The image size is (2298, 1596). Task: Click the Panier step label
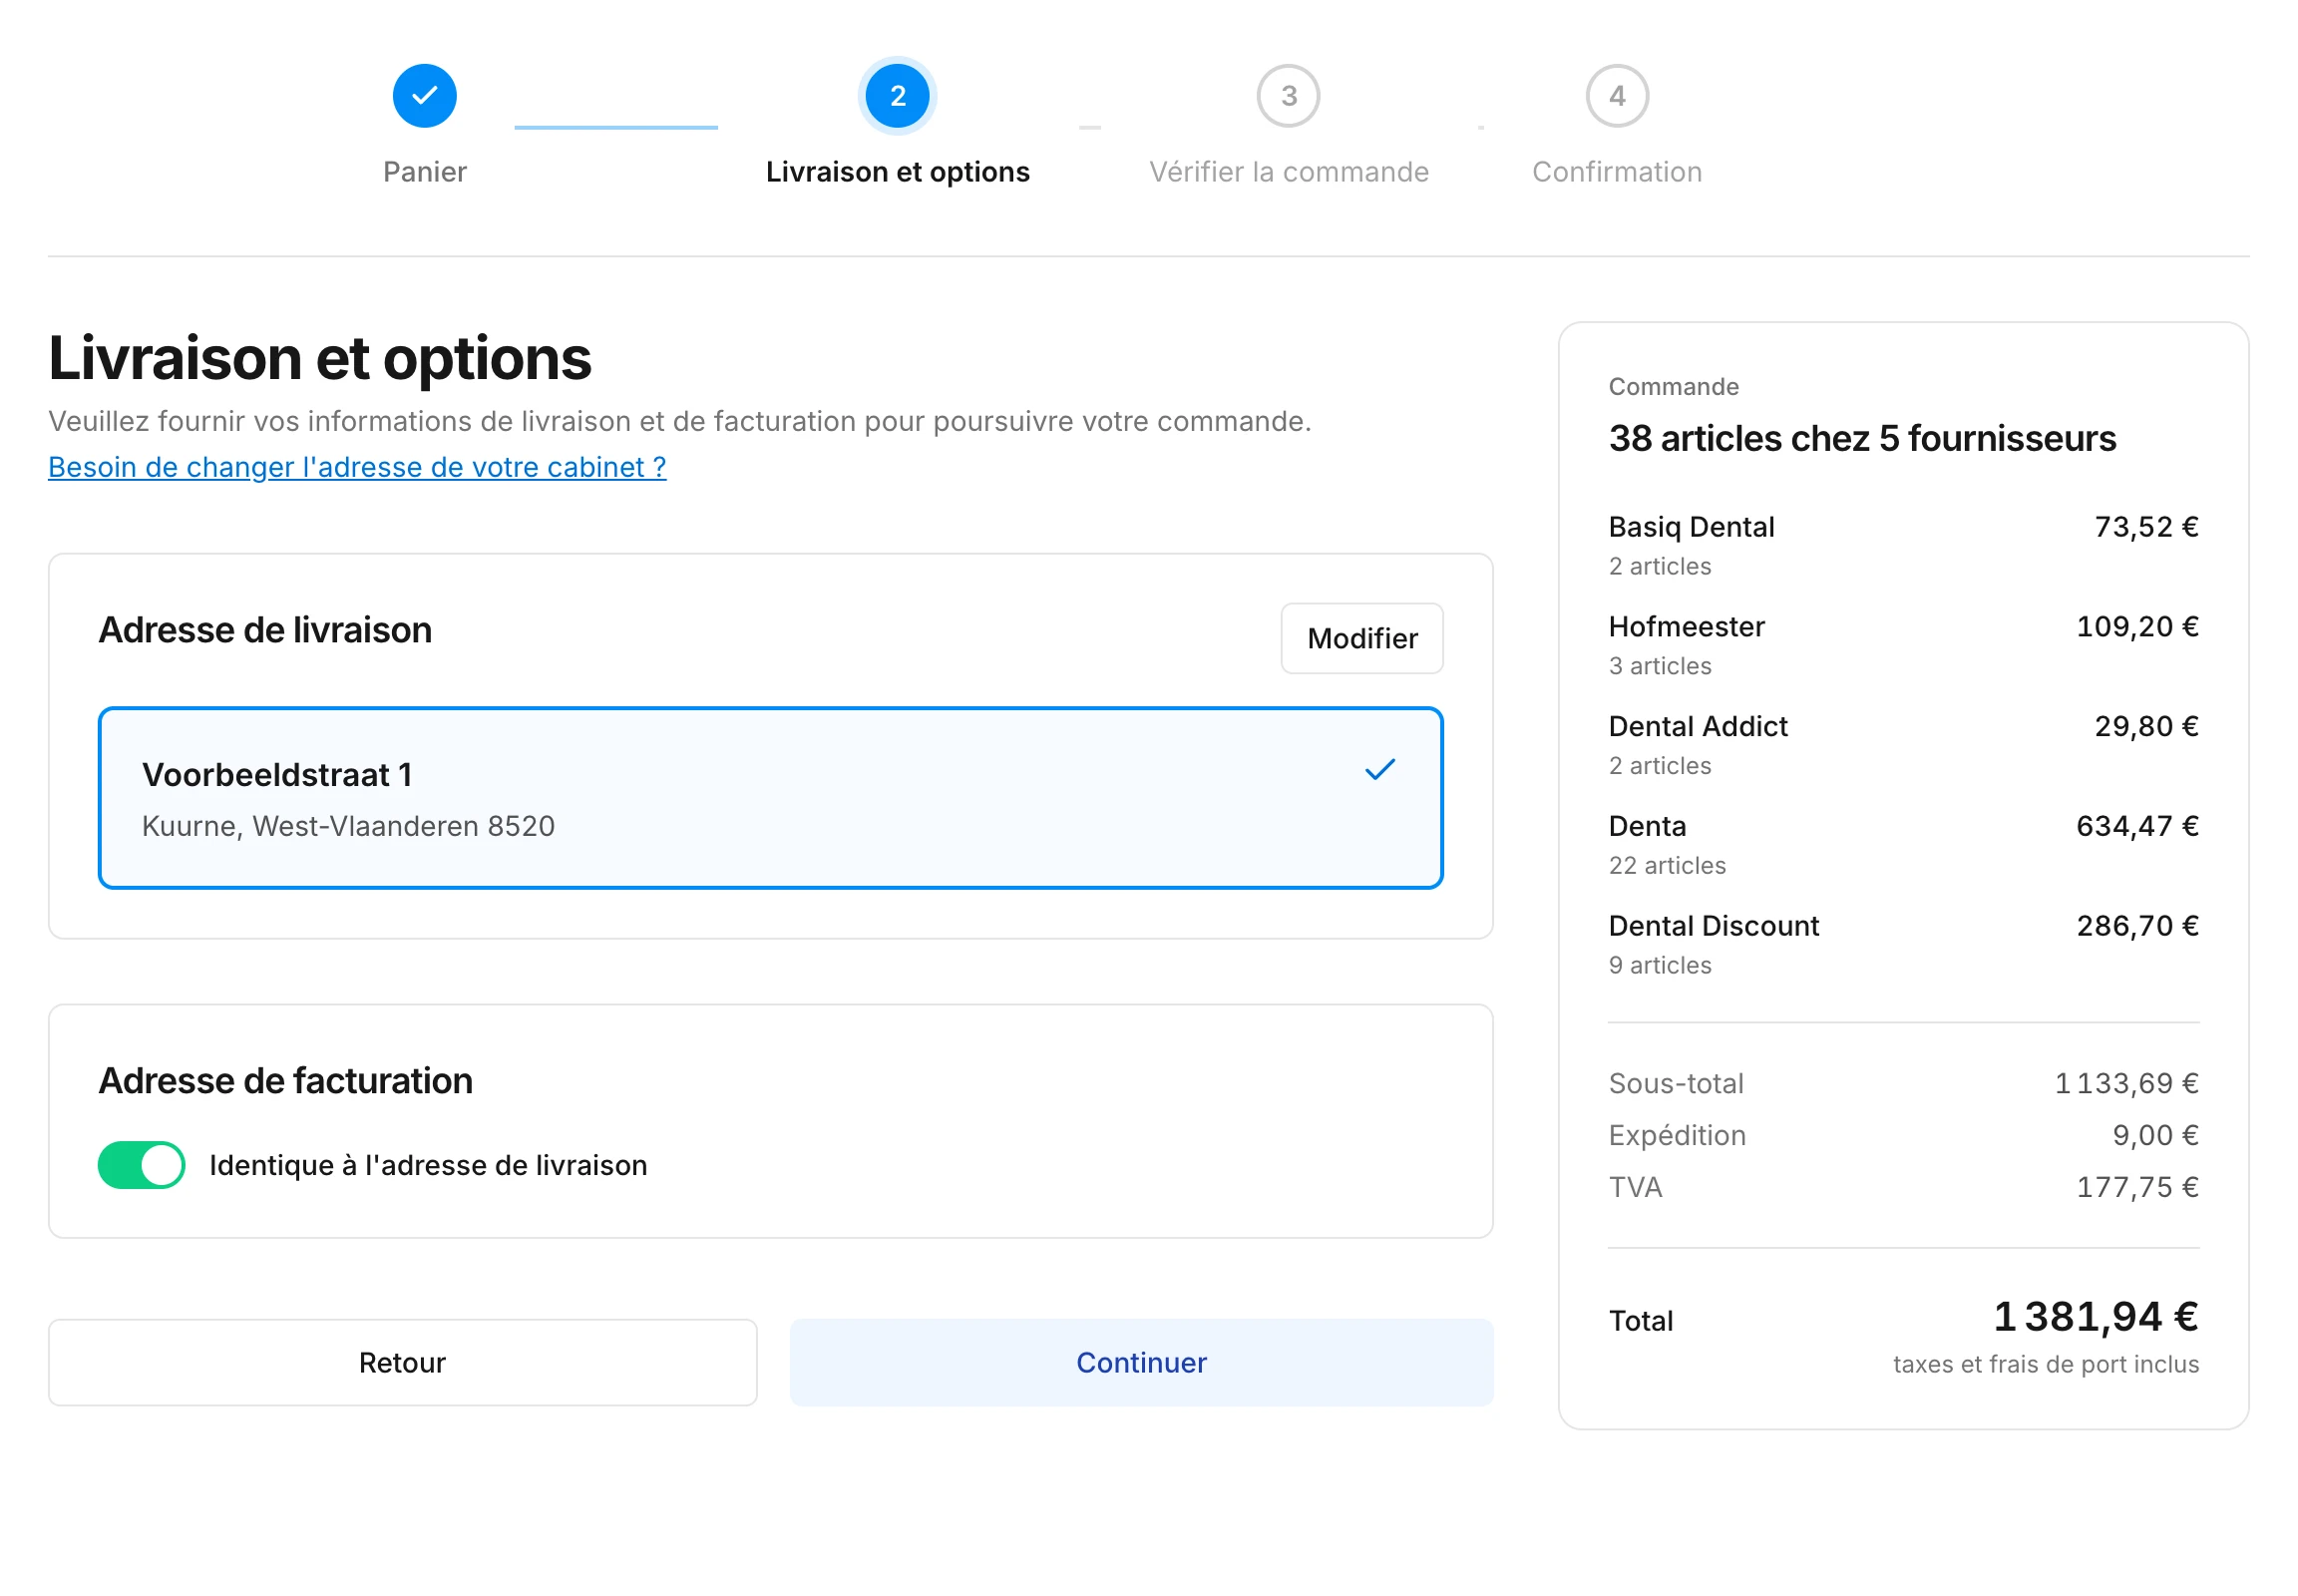coord(424,172)
